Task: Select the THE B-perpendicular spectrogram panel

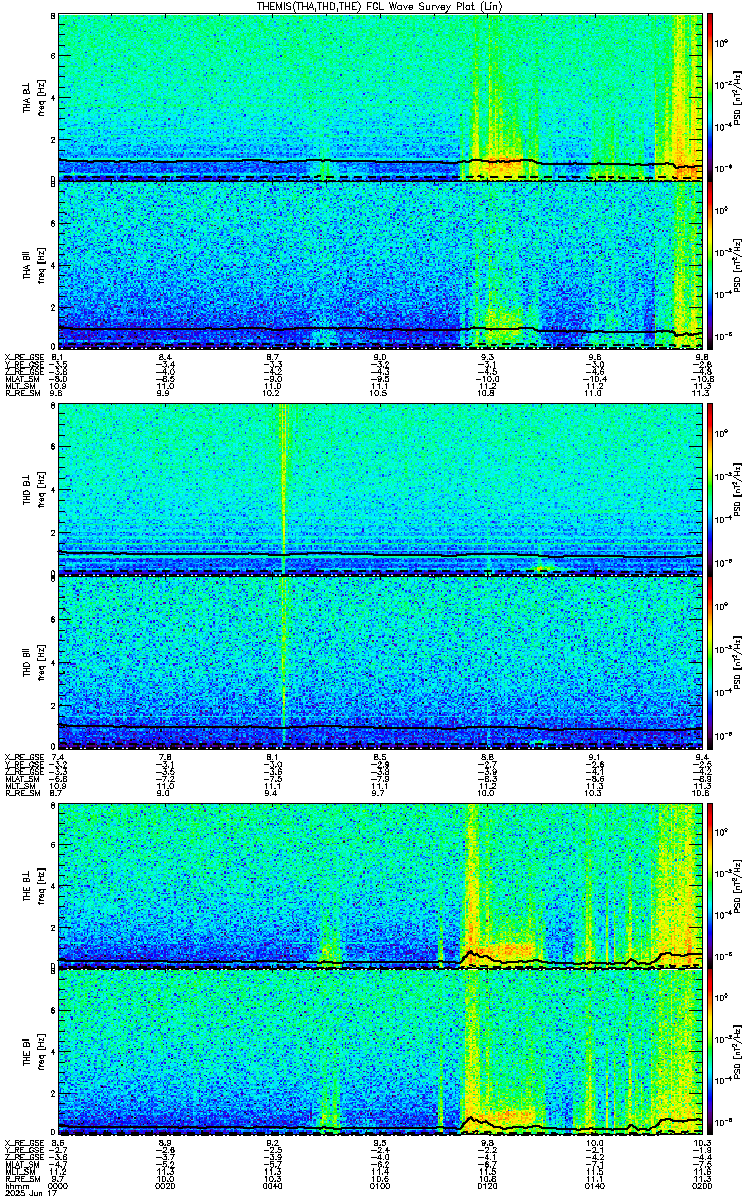Action: 380,886
